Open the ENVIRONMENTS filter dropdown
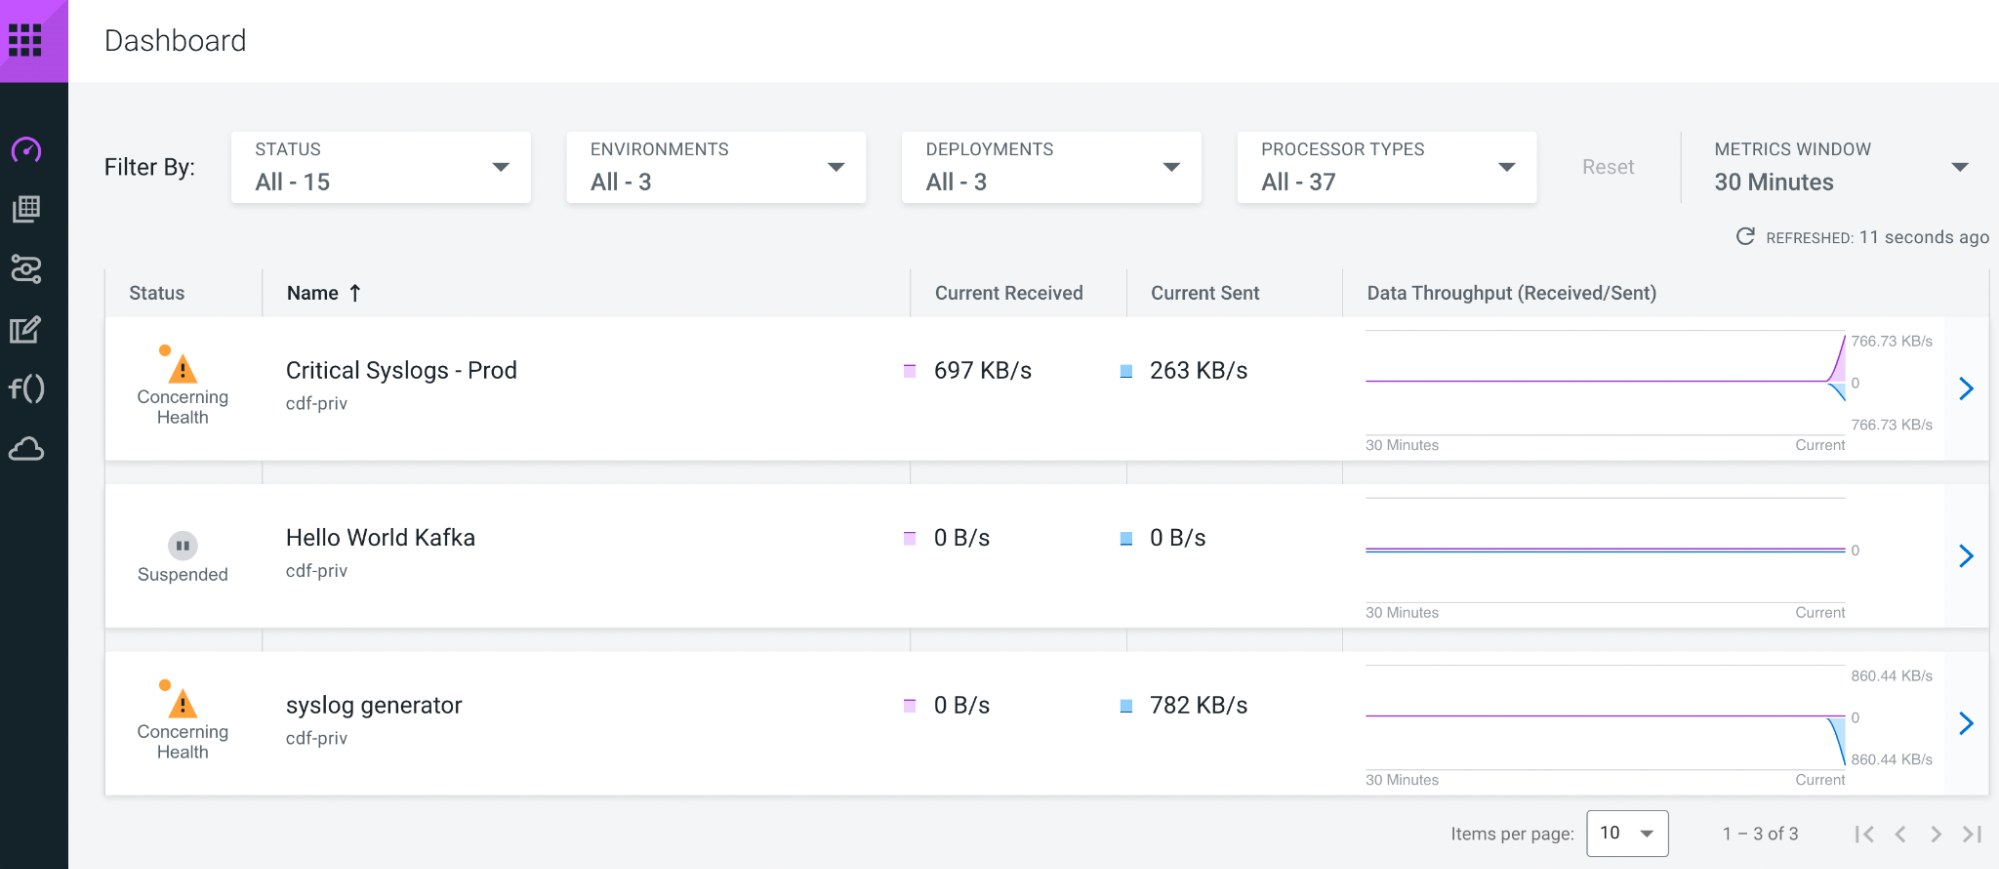The height and width of the screenshot is (869, 1999). click(x=716, y=167)
